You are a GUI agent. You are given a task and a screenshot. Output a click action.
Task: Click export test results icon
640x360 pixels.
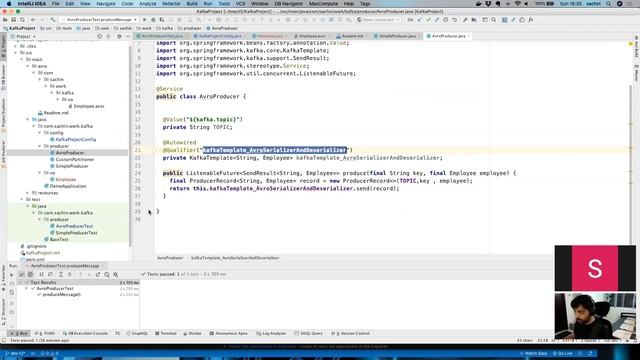point(98,275)
